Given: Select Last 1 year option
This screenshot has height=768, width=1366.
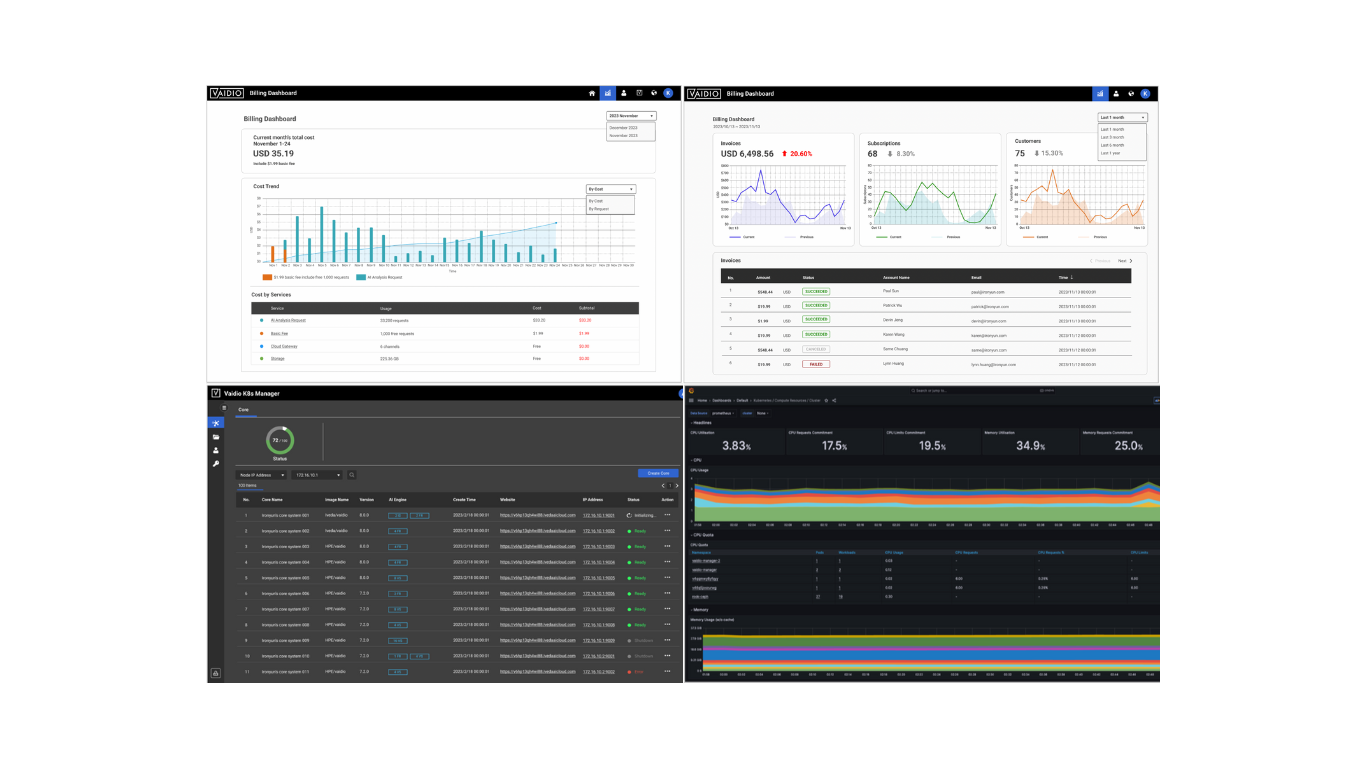Looking at the screenshot, I should pyautogui.click(x=1111, y=153).
